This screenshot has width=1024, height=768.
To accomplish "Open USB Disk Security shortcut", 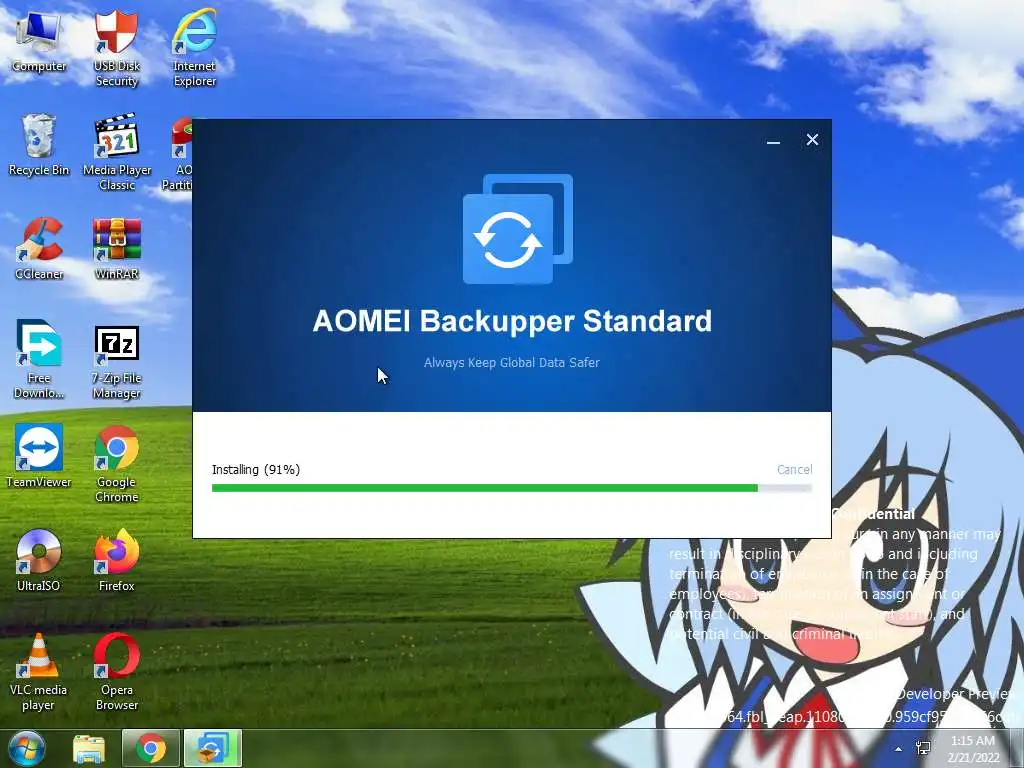I will point(116,48).
